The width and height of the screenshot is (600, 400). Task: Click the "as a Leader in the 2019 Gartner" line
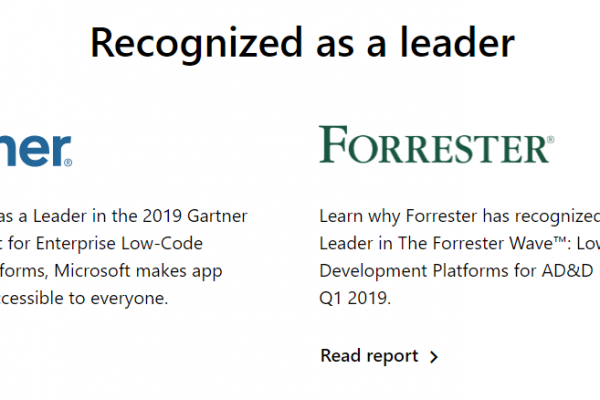coord(123,216)
